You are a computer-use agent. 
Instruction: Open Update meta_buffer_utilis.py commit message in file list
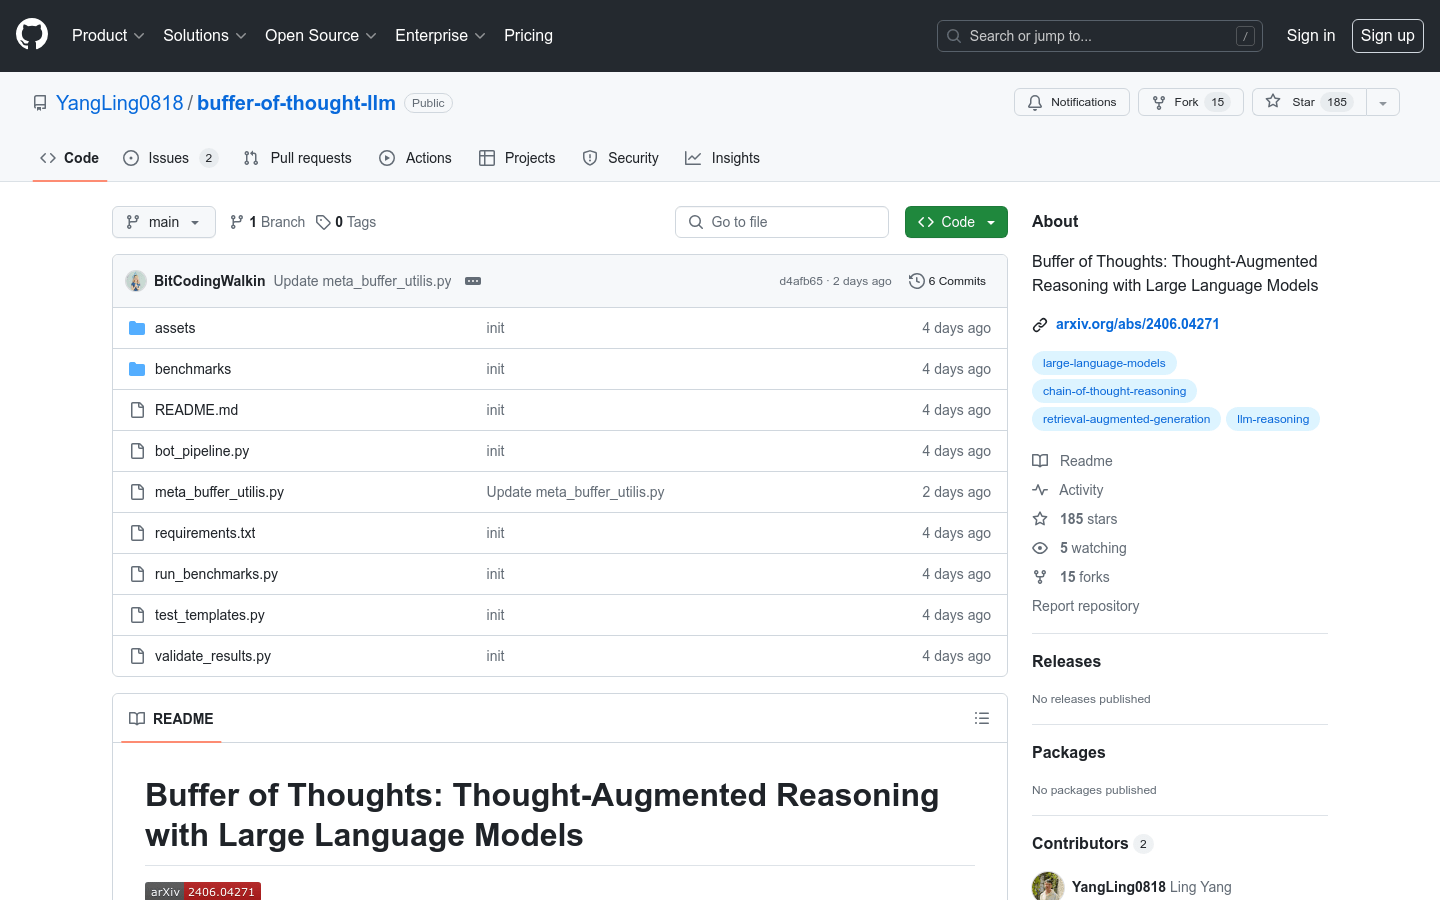[575, 492]
